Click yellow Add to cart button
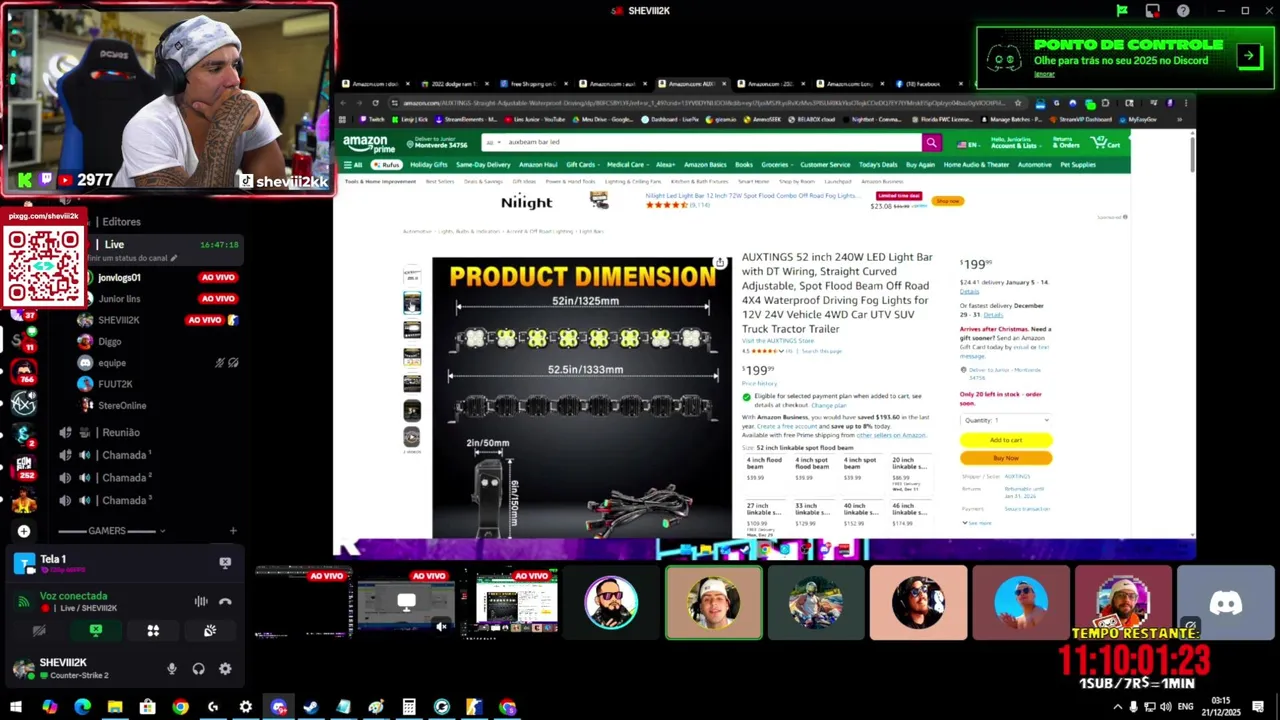Viewport: 1280px width, 720px height. pos(1006,440)
